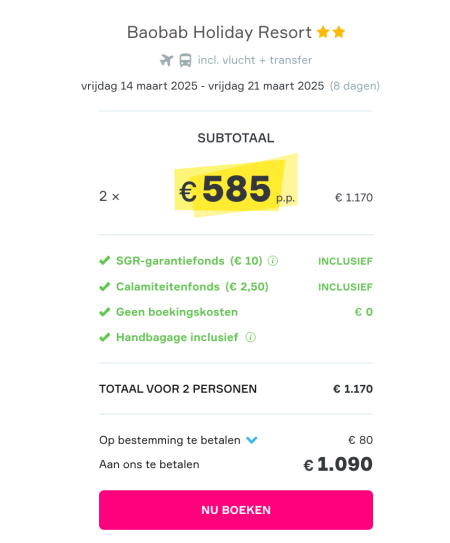Click the SGR-garantiefonds (€ 10) text
The width and height of the screenshot is (450, 543).
(x=189, y=261)
